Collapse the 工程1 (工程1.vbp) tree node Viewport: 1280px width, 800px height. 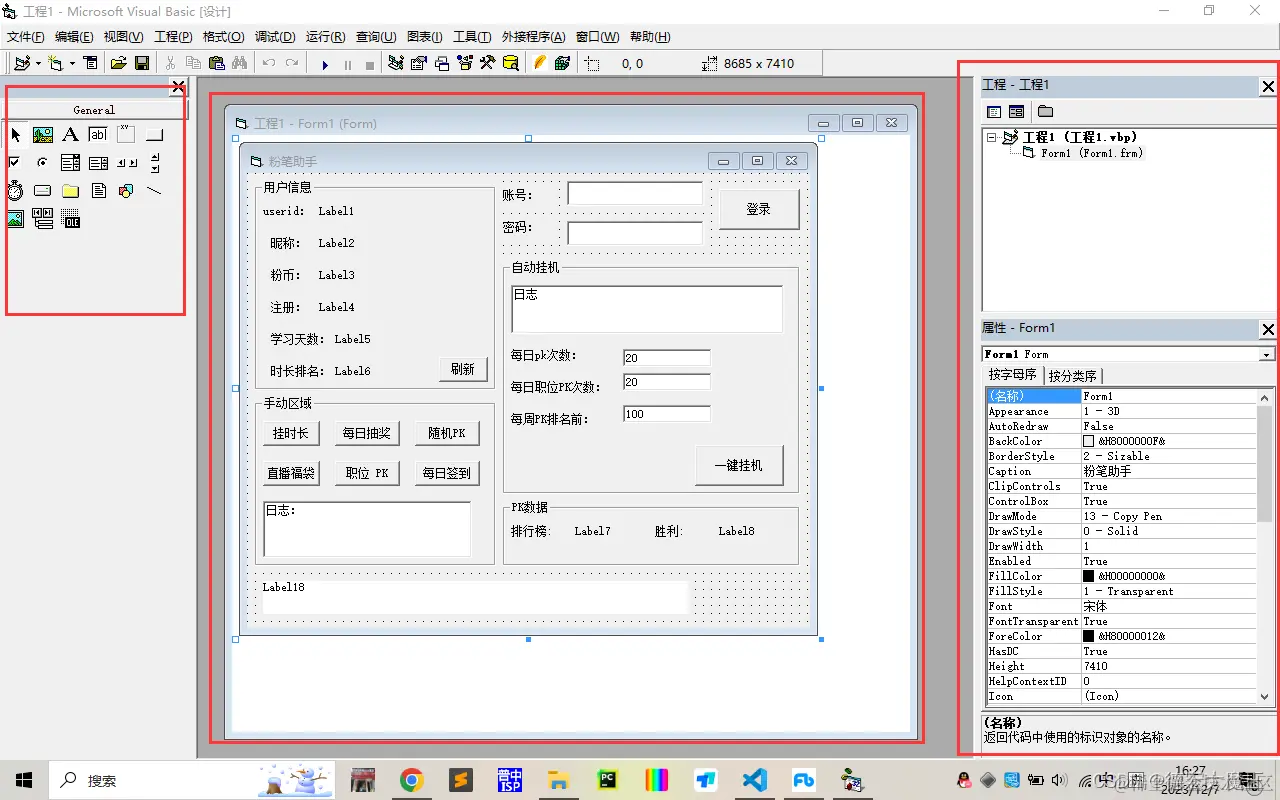click(x=991, y=137)
